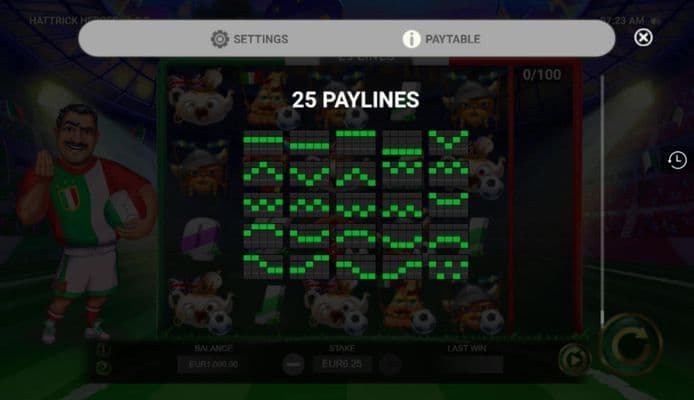Close the paylines overlay with X
This screenshot has height=400, width=694.
pos(643,38)
